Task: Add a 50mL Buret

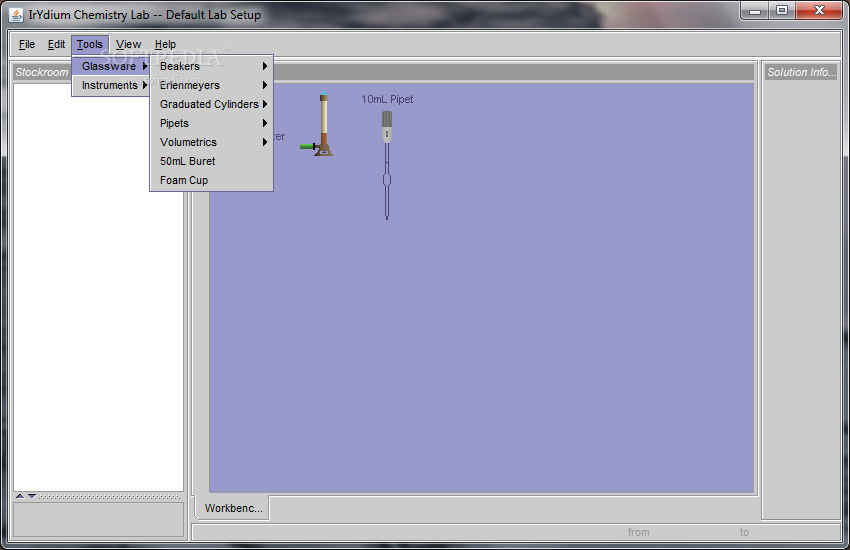Action: pyautogui.click(x=211, y=161)
